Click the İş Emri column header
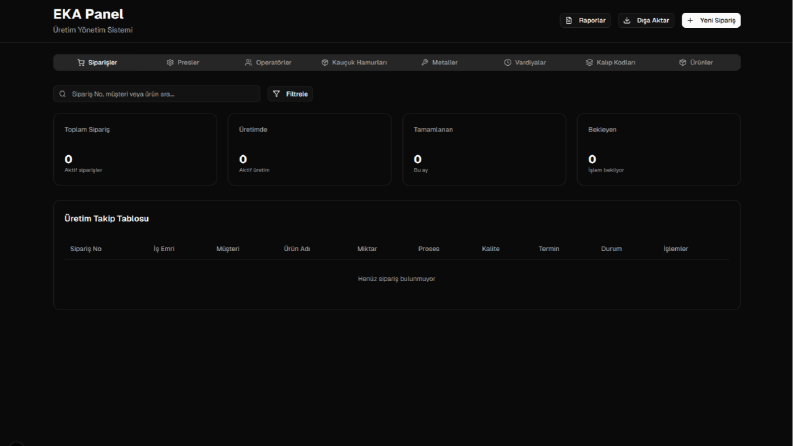Screen dimensions: 793x446 (164, 249)
